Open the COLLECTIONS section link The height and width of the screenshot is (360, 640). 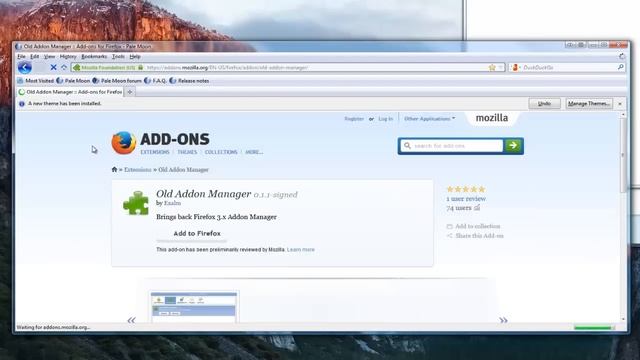(x=221, y=152)
